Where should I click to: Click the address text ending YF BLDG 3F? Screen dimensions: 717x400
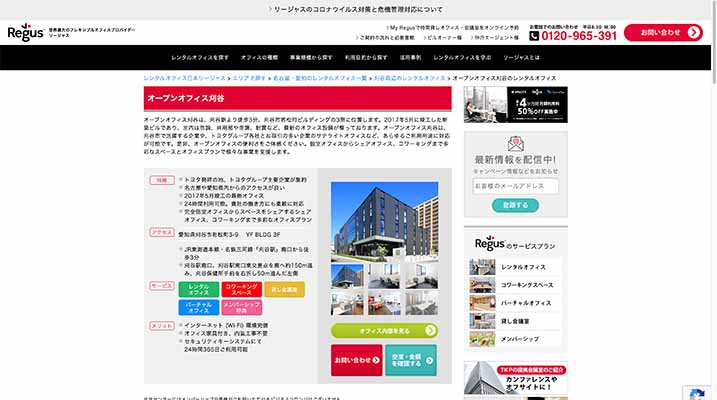click(x=229, y=235)
